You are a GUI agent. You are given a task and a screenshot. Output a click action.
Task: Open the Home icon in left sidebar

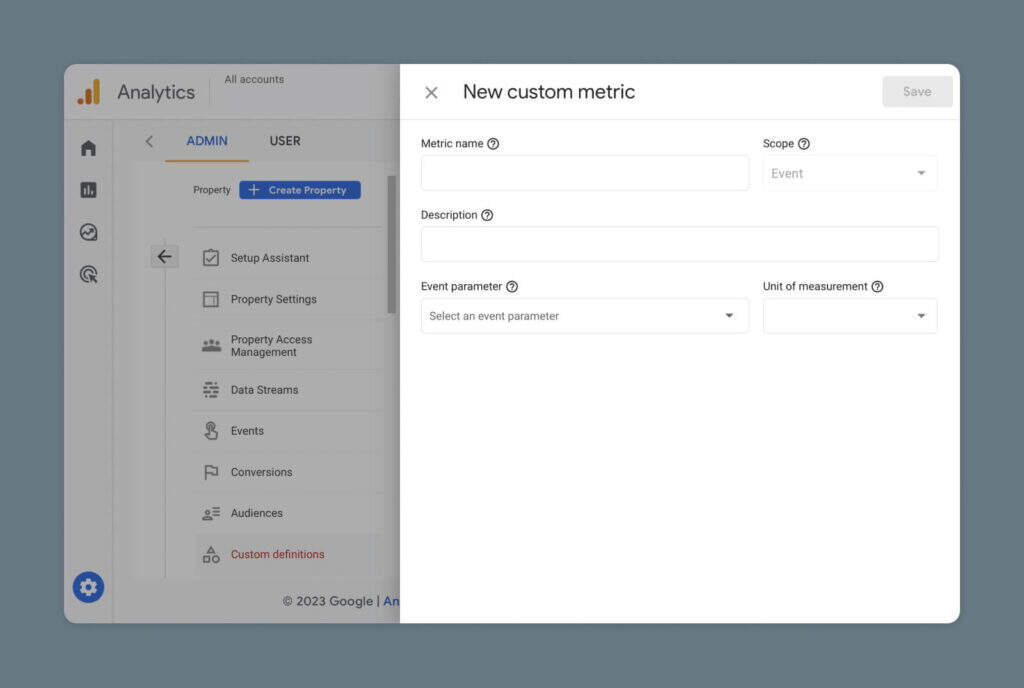coord(88,148)
